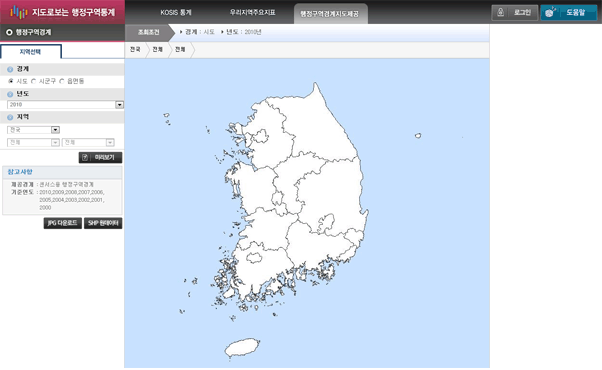Image resolution: width=602 pixels, height=370 pixels.
Task: Click the 지도로보는 행정구역통계 title link
Action: pyautogui.click(x=73, y=12)
